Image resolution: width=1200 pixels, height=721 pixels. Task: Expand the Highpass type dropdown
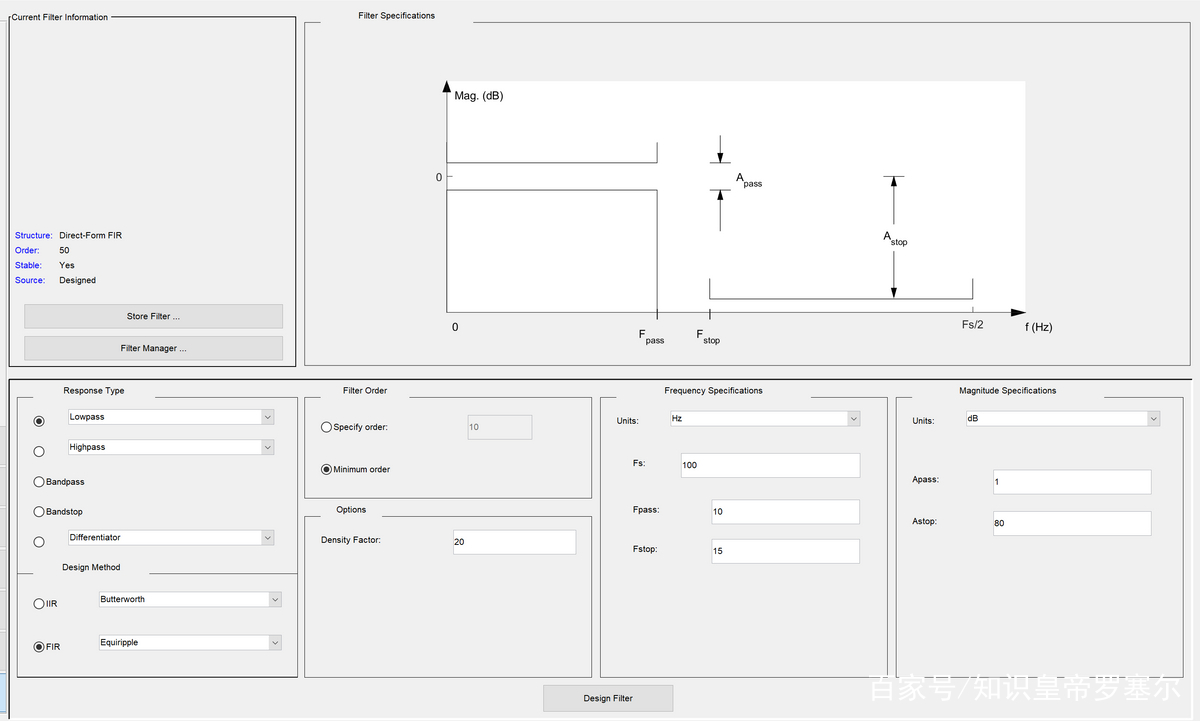(x=170, y=447)
